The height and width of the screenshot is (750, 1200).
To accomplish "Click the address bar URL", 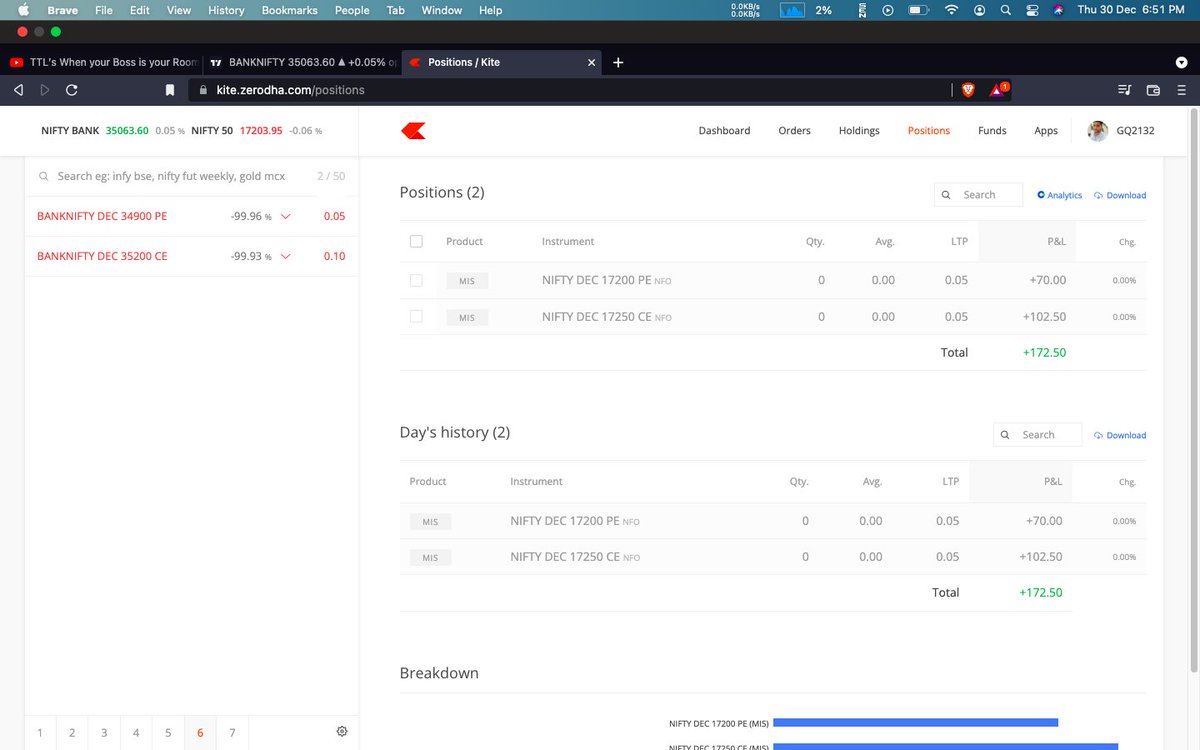I will [290, 90].
